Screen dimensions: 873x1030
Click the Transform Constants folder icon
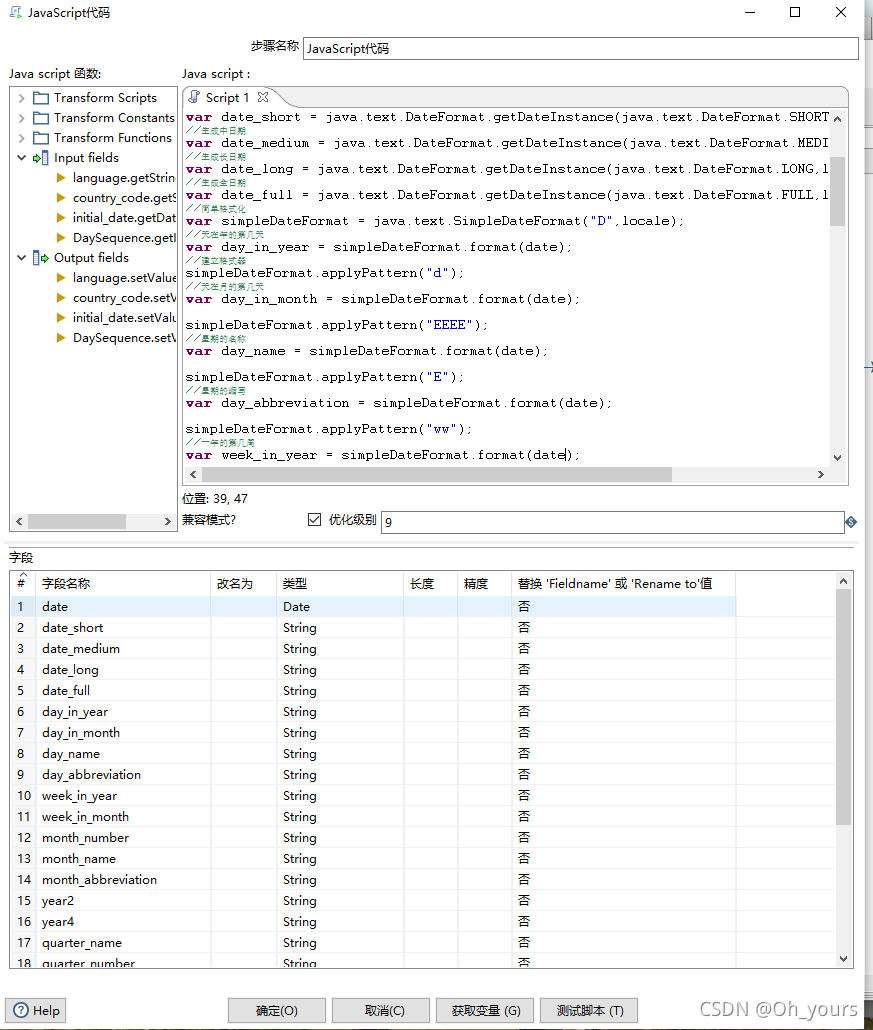(x=41, y=118)
